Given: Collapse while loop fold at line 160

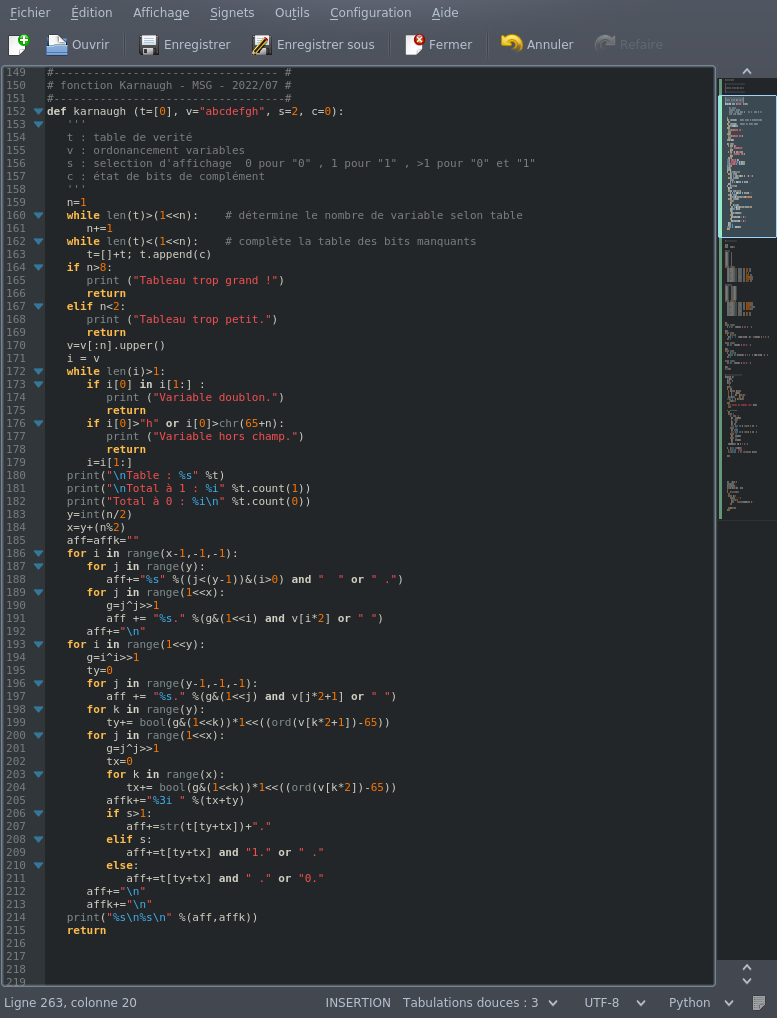Looking at the screenshot, I should point(38,215).
